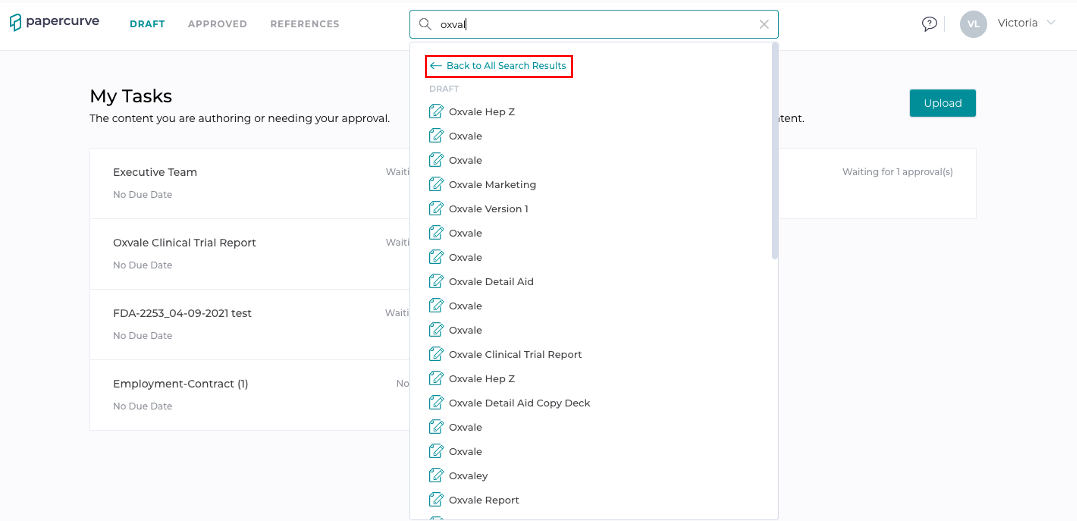Viewport: 1077px width, 521px height.
Task: Clear the search text with X icon
Action: pyautogui.click(x=764, y=24)
